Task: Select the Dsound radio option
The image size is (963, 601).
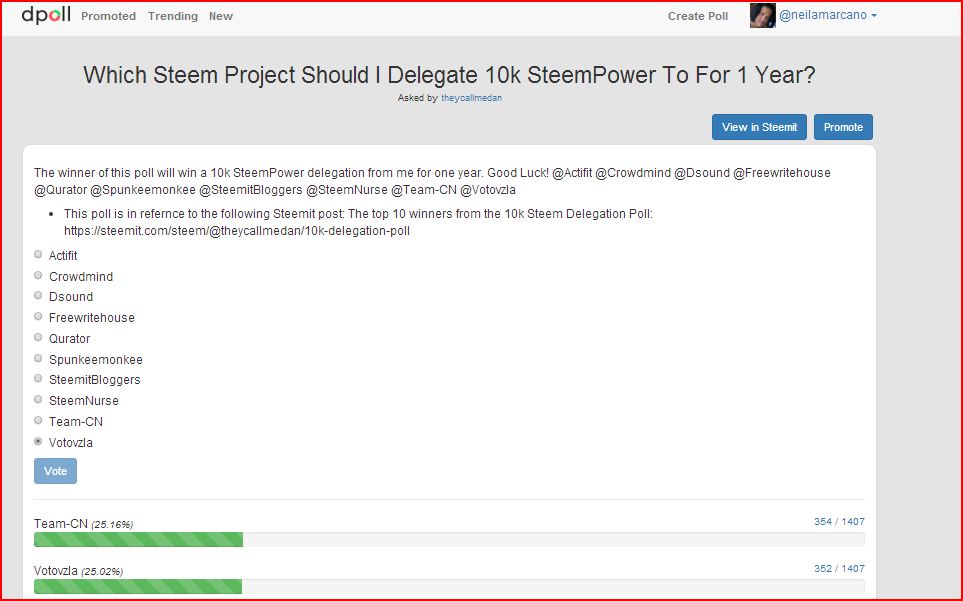Action: click(38, 295)
